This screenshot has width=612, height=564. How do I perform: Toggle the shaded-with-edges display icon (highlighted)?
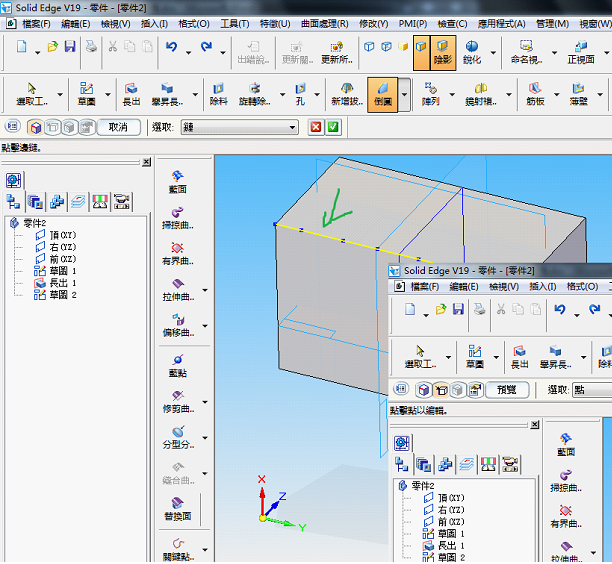[x=421, y=53]
